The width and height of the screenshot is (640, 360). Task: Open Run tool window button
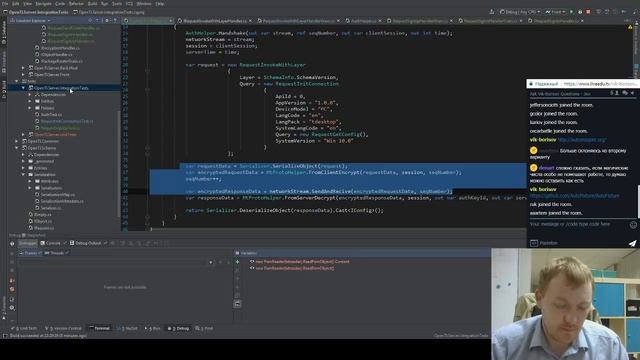point(153,328)
